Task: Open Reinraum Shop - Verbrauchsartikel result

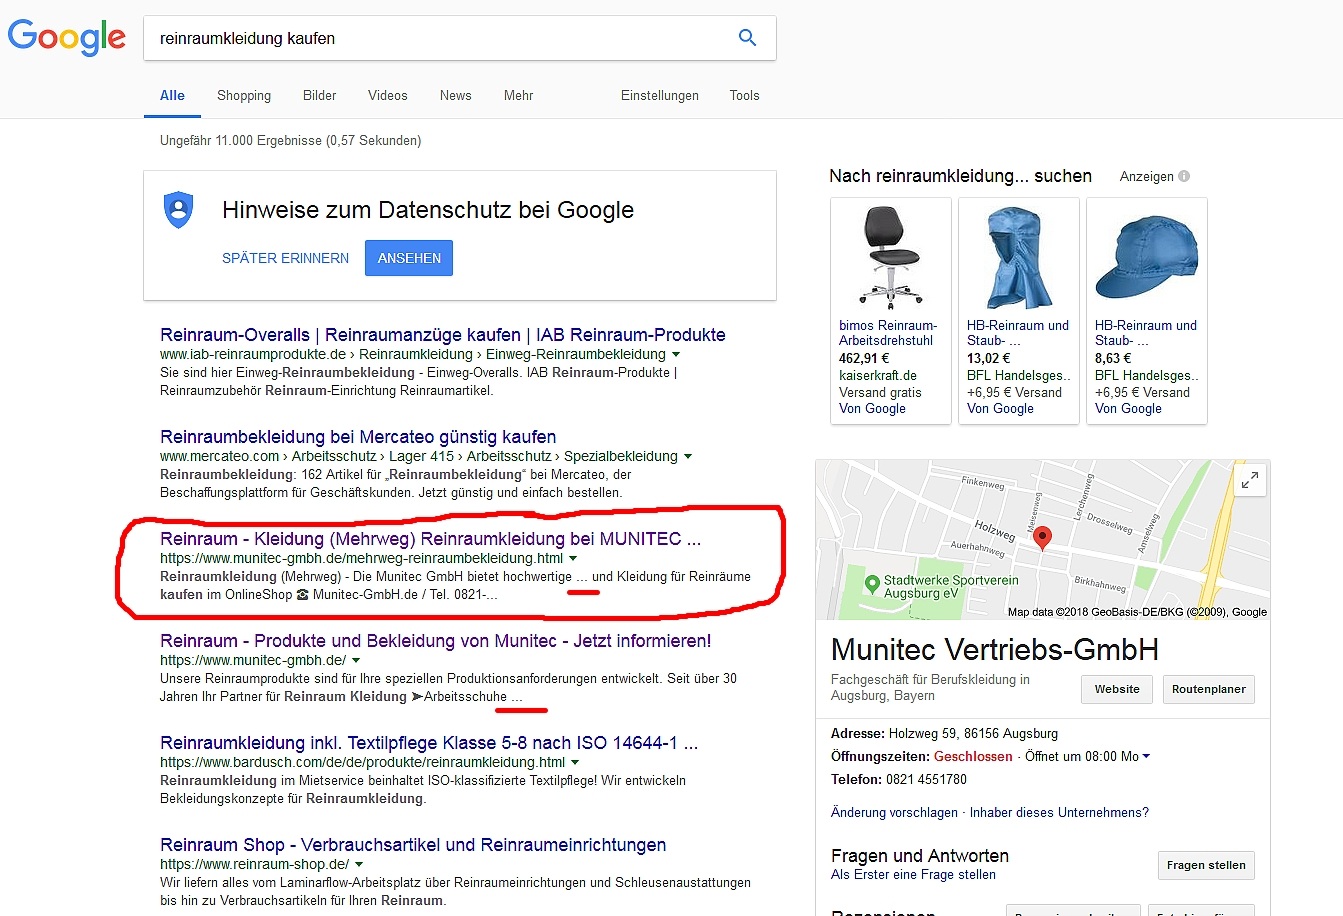Action: (413, 845)
